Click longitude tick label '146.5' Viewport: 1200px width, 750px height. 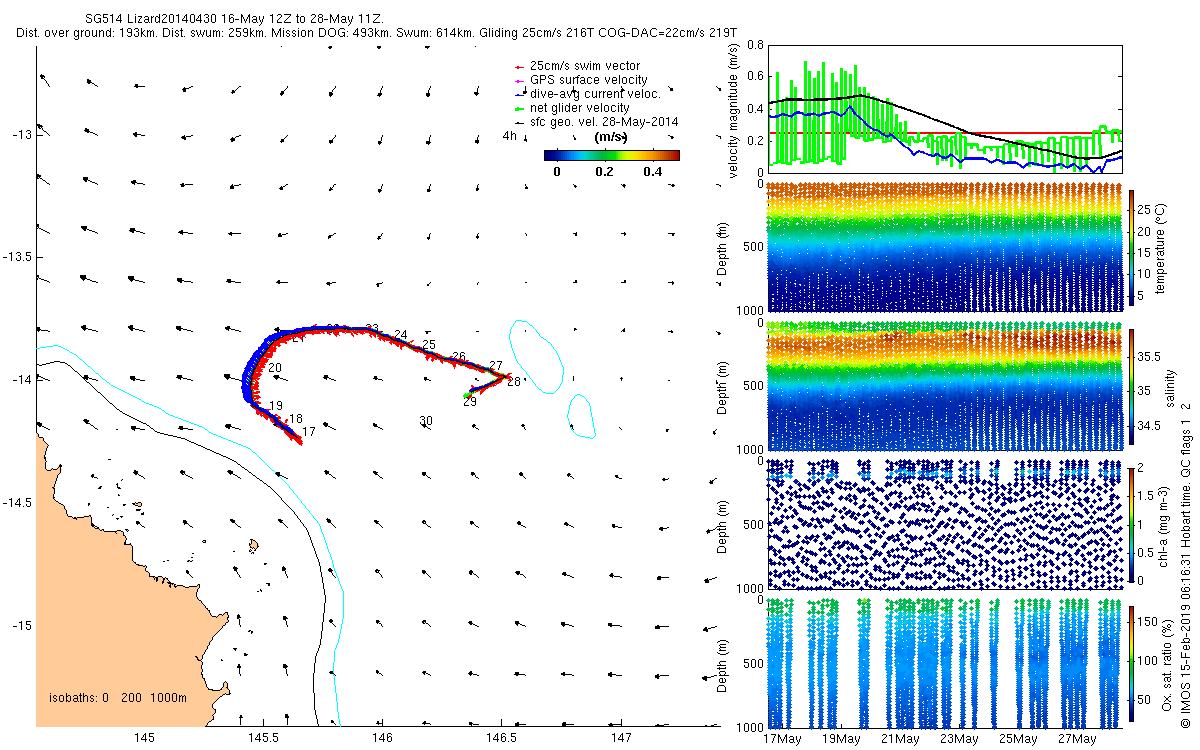[501, 738]
